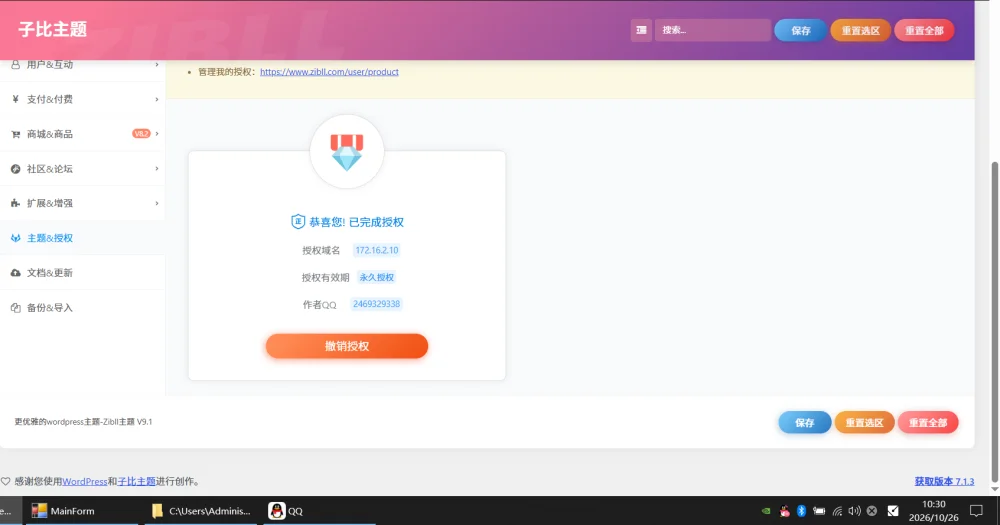Click the 永久授权 validity value
Screen dimensions: 1000x525
tap(377, 277)
